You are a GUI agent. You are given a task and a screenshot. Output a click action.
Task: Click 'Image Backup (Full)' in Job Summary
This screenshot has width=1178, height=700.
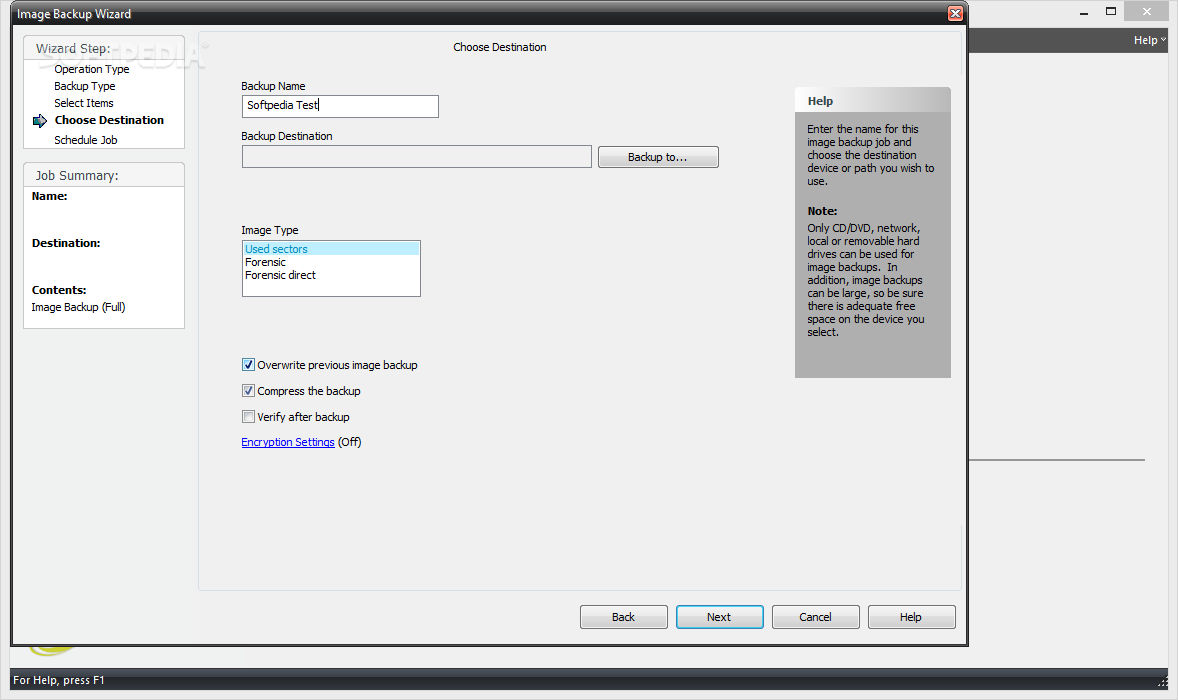79,307
